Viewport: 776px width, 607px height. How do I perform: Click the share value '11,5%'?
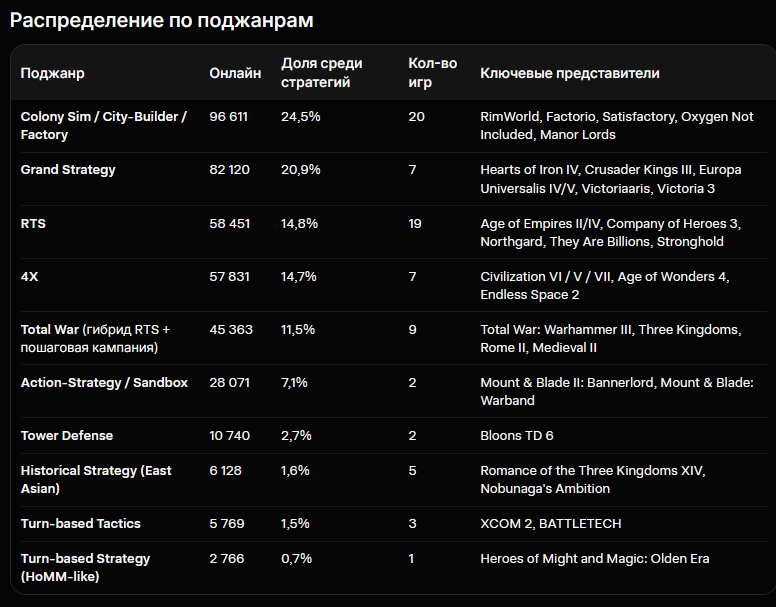297,329
